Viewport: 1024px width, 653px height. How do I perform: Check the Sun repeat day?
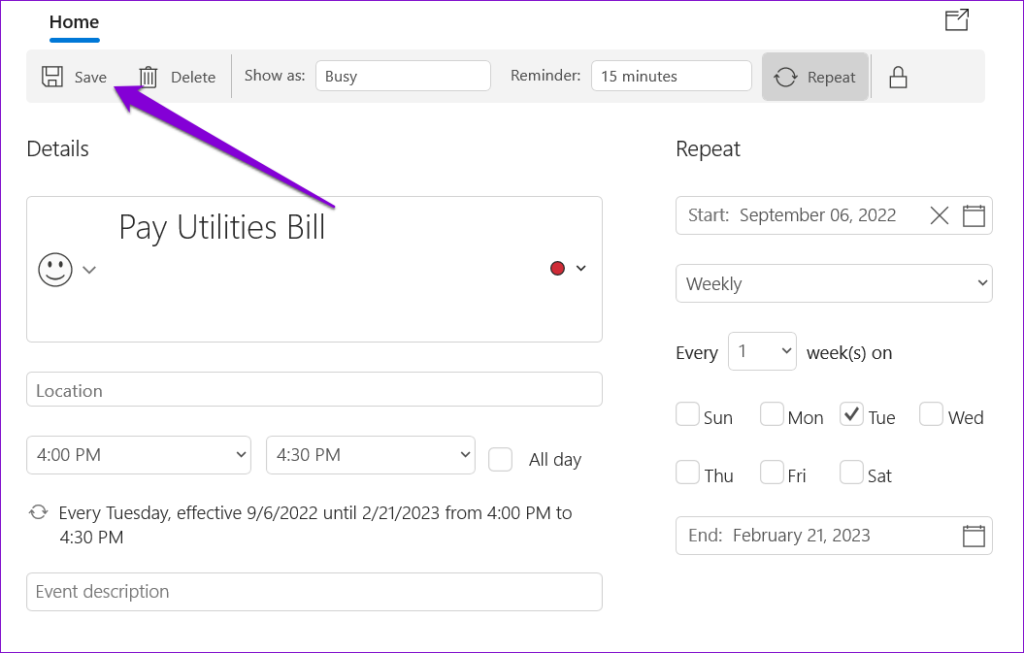[x=687, y=413]
